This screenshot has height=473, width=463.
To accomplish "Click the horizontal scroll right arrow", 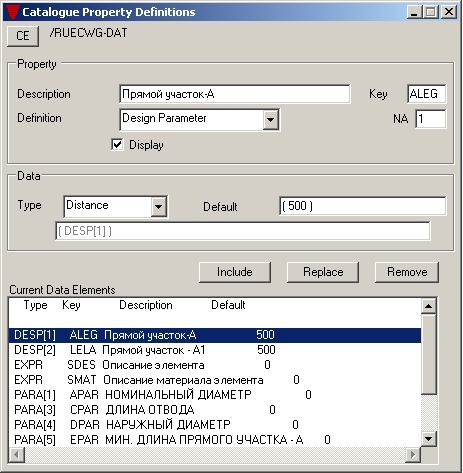I will (413, 455).
